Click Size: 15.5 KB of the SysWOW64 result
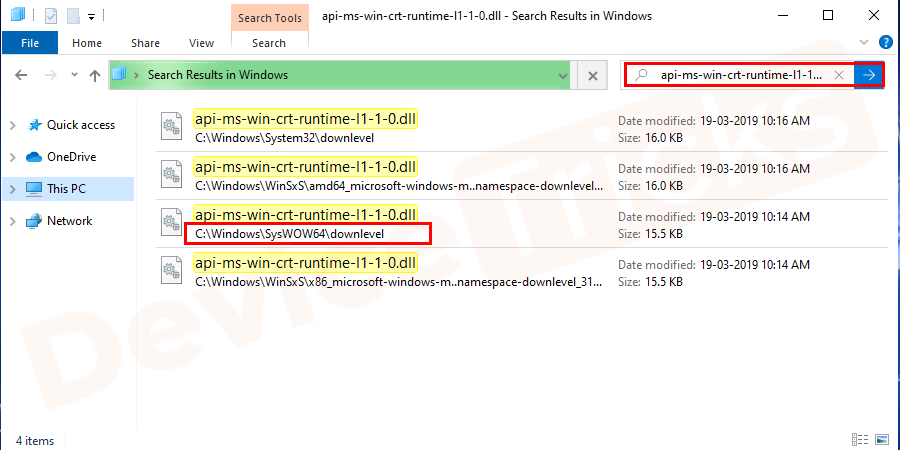 point(650,234)
